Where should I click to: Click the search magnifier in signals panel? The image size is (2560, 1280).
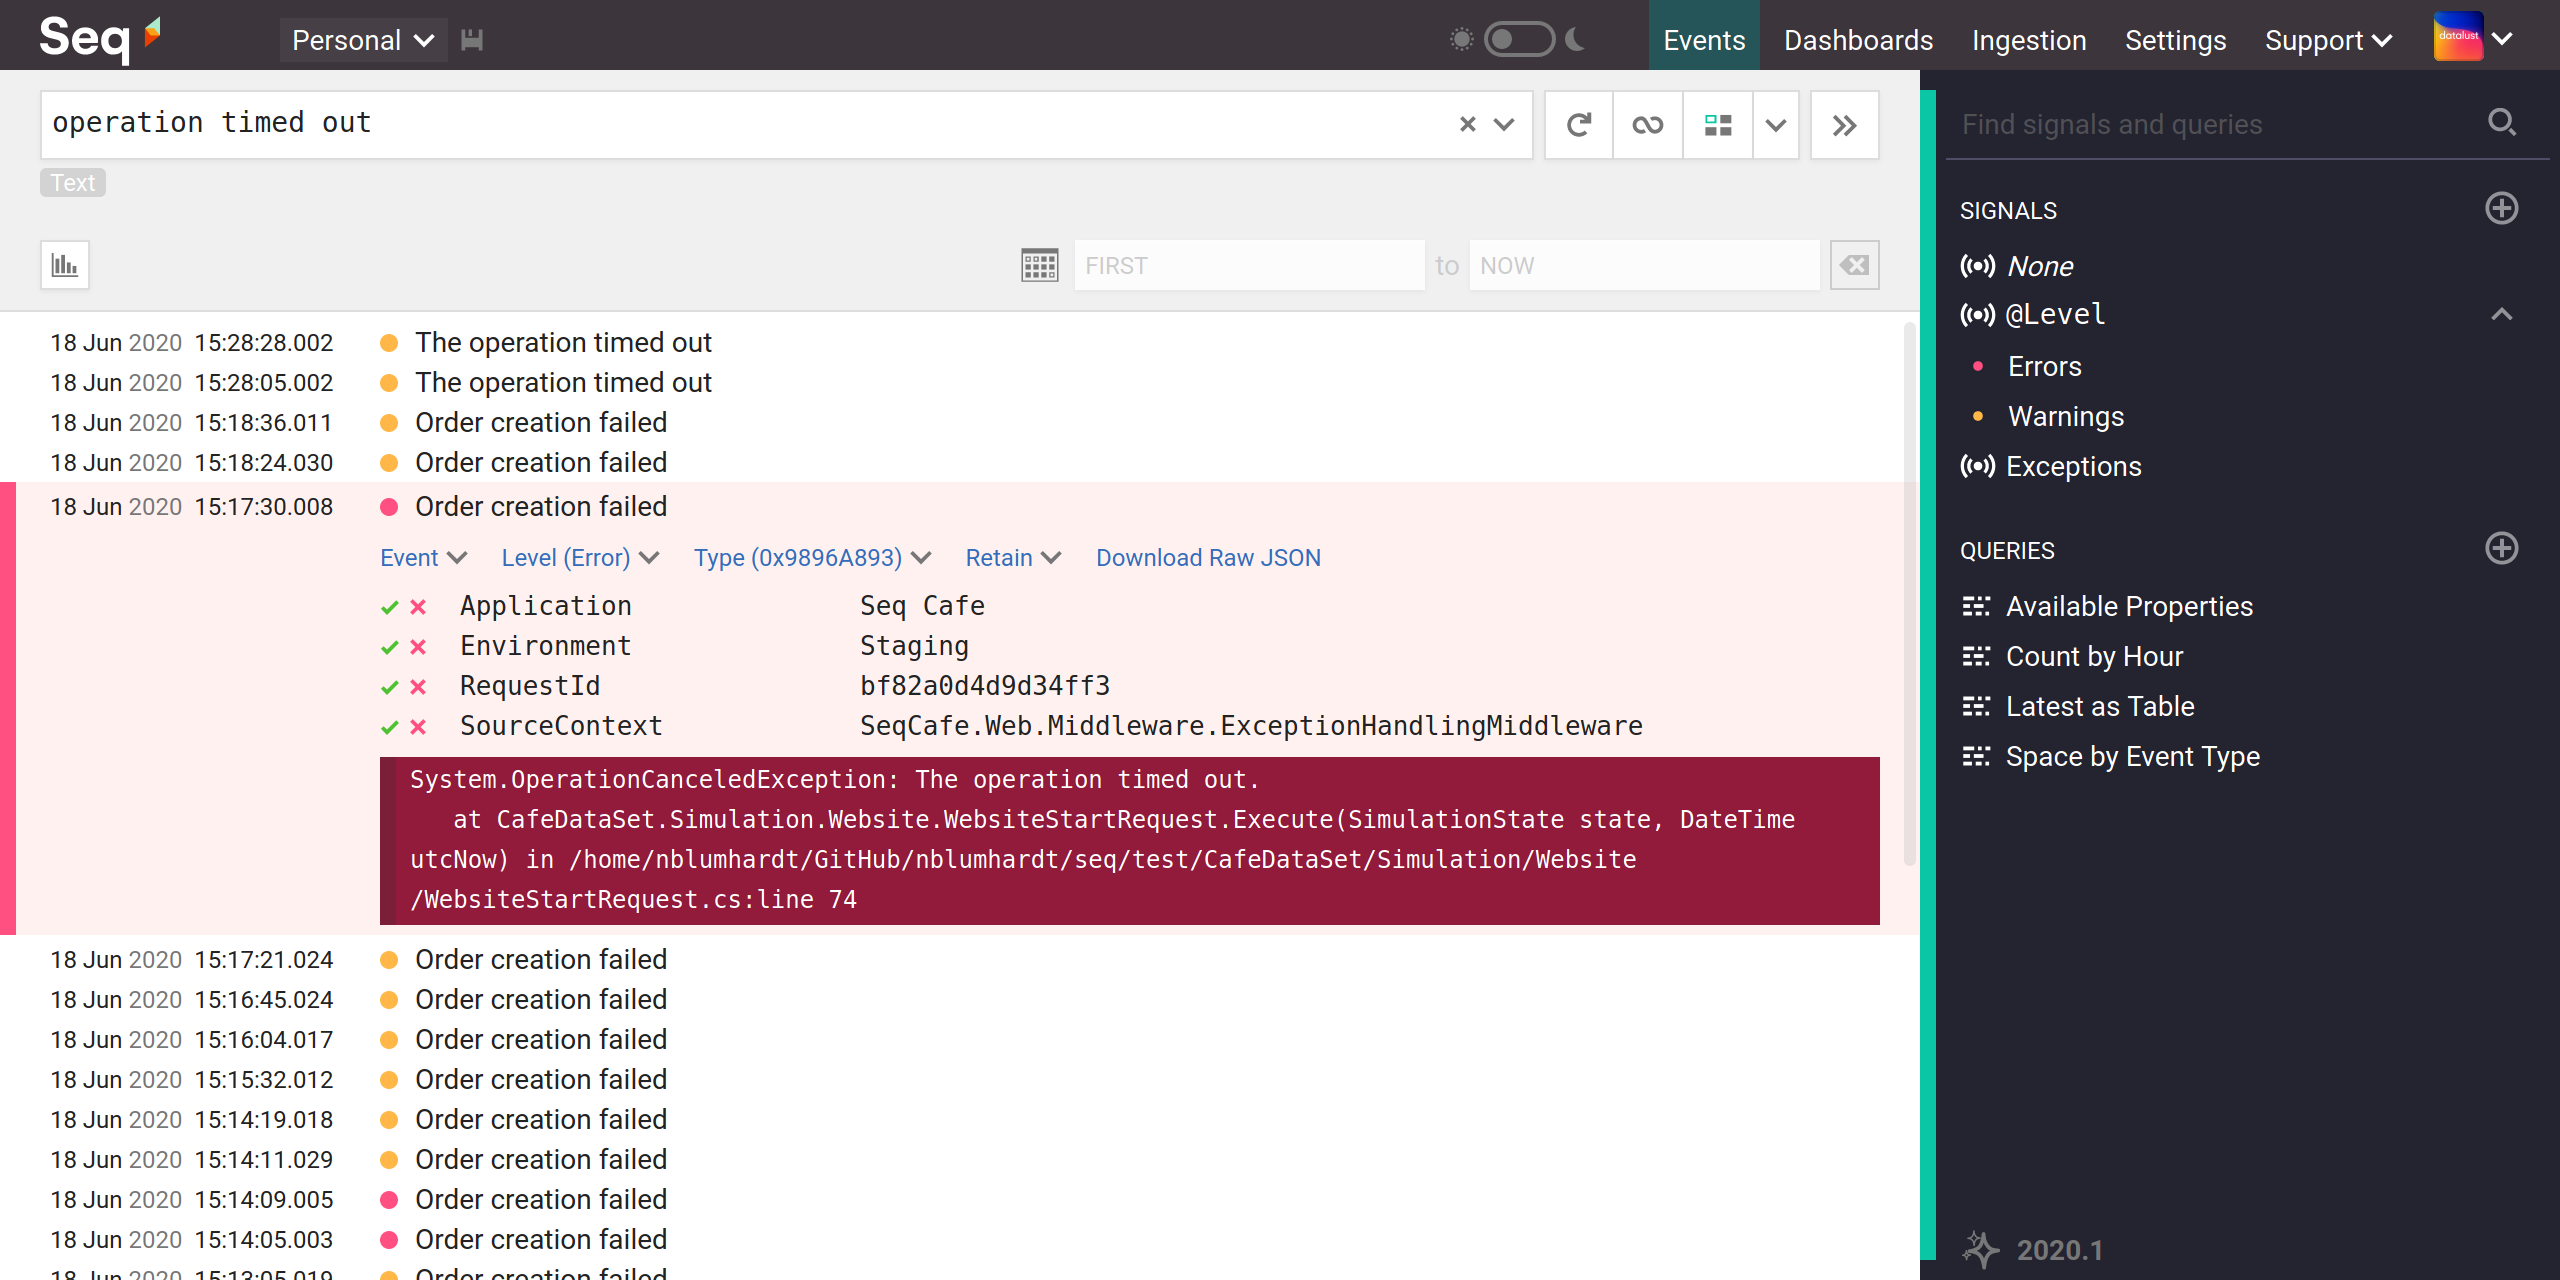click(2502, 123)
